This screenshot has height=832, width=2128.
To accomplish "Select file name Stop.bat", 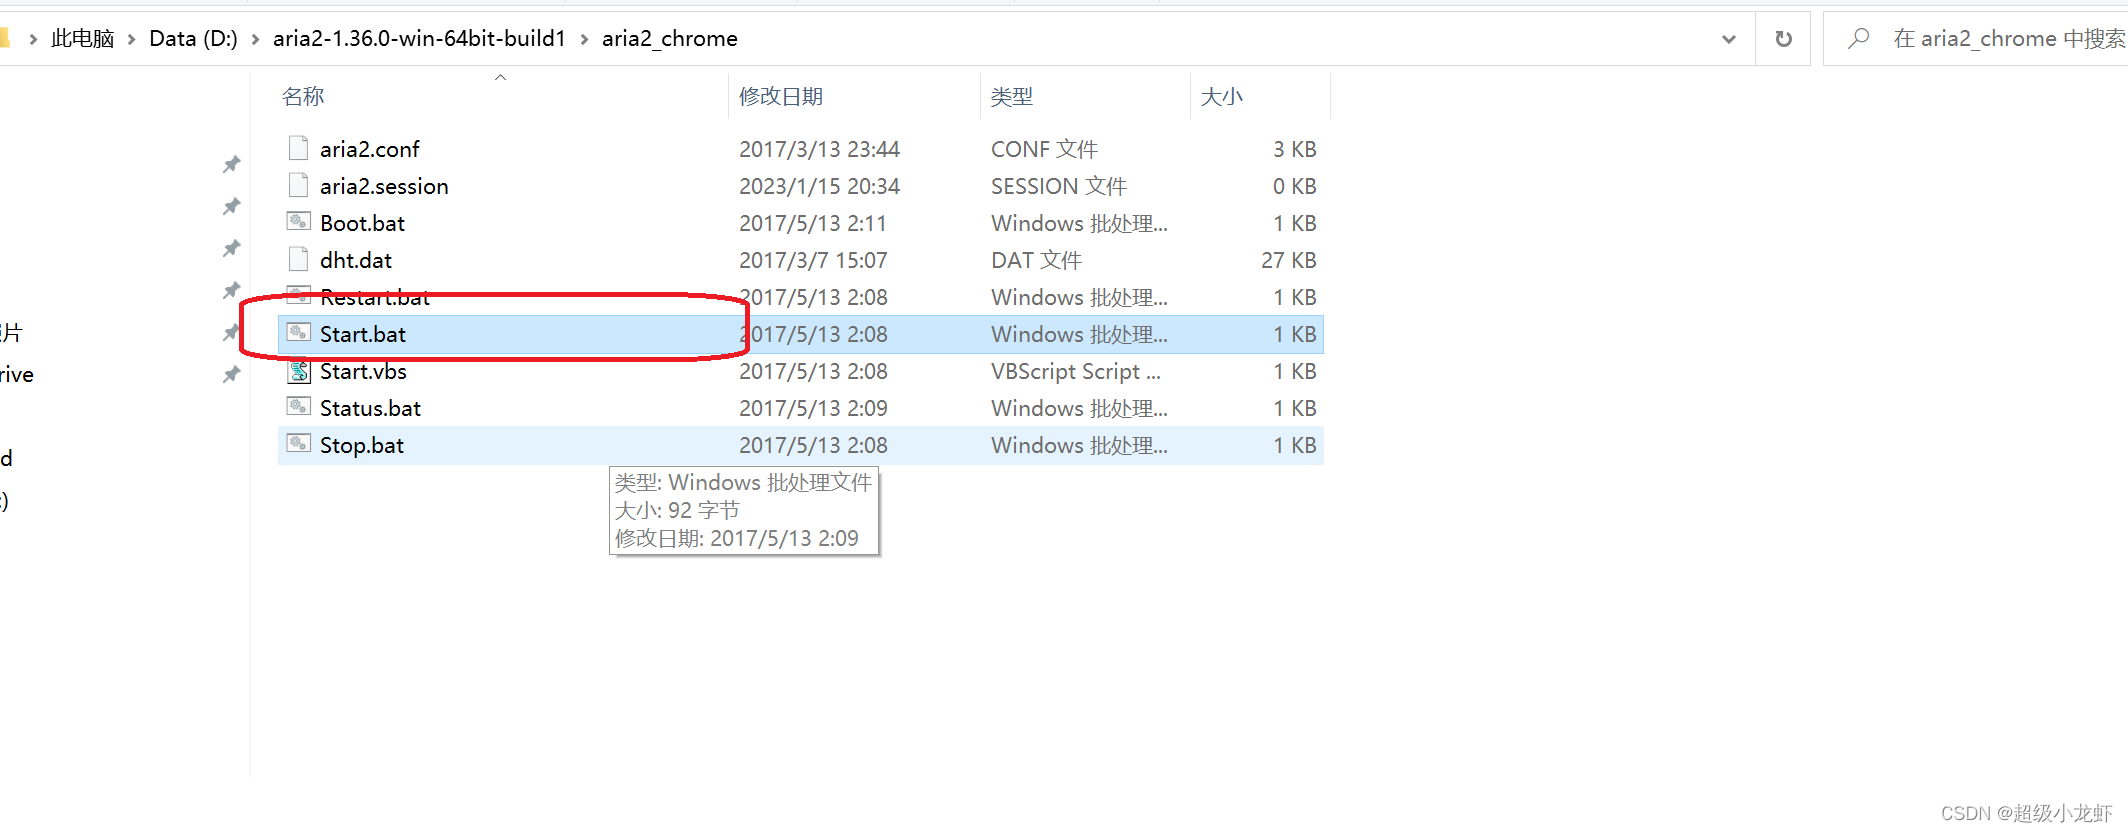I will click(362, 445).
